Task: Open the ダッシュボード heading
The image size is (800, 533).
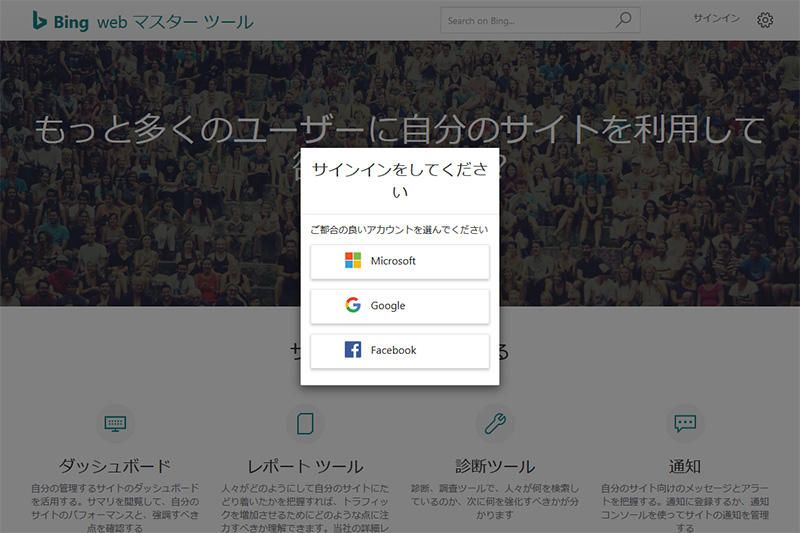Action: [x=115, y=466]
